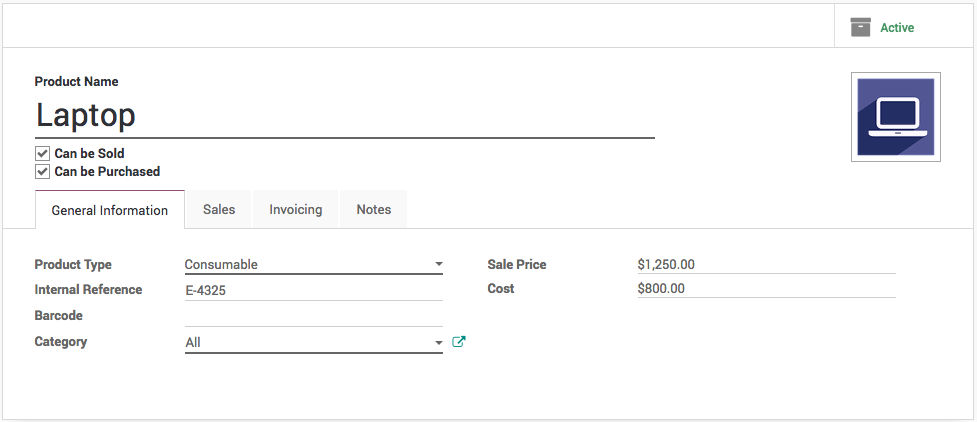Click the Category field showing All
The height and width of the screenshot is (422, 977).
[x=307, y=343]
